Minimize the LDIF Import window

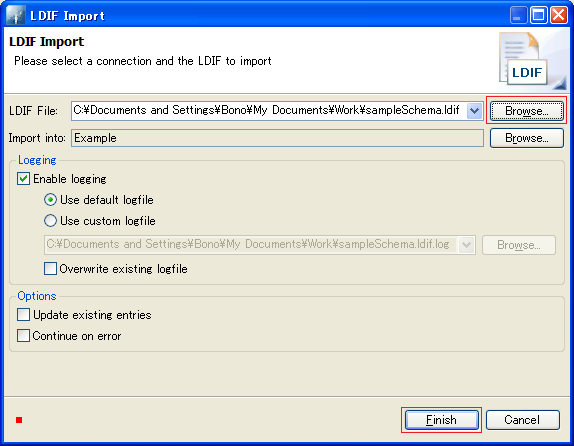518,15
